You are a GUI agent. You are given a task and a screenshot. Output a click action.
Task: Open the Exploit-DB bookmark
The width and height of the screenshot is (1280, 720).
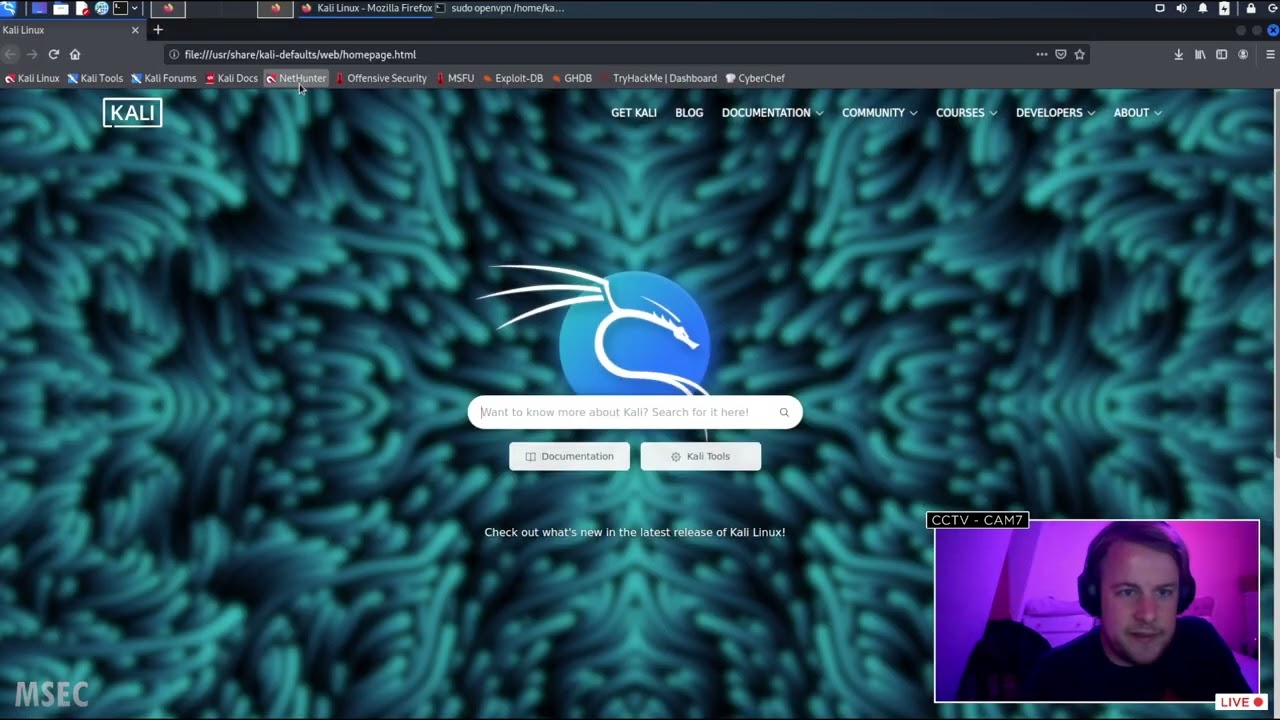tap(512, 78)
